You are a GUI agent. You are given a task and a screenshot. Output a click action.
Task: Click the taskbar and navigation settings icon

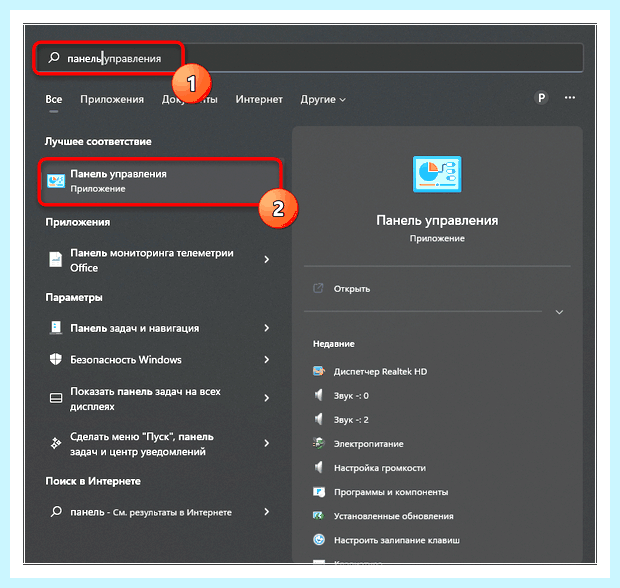click(x=56, y=328)
